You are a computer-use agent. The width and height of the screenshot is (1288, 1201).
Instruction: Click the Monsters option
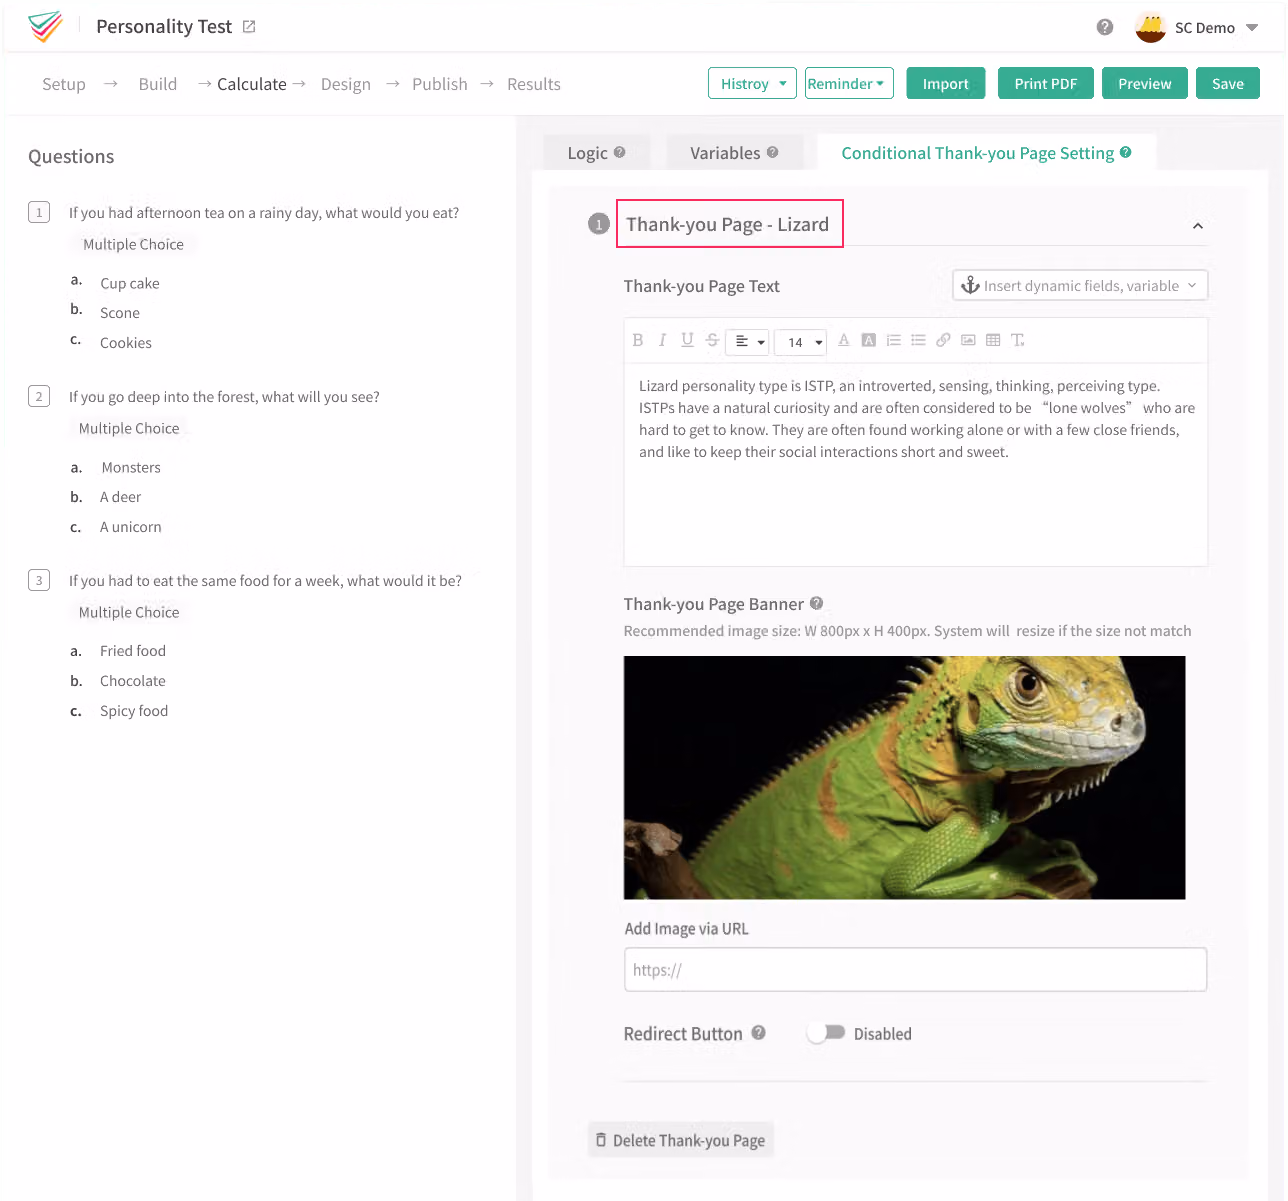131,467
